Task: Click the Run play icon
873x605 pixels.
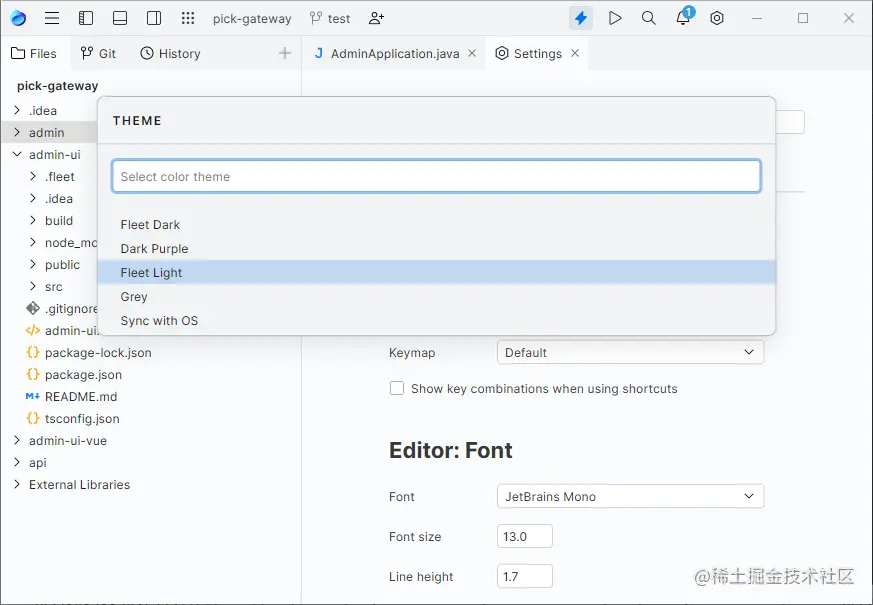Action: (615, 18)
